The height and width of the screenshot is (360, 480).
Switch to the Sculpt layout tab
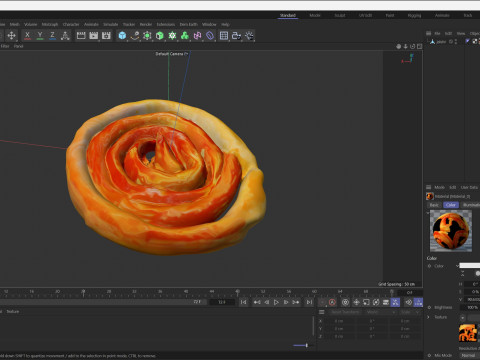tap(340, 15)
